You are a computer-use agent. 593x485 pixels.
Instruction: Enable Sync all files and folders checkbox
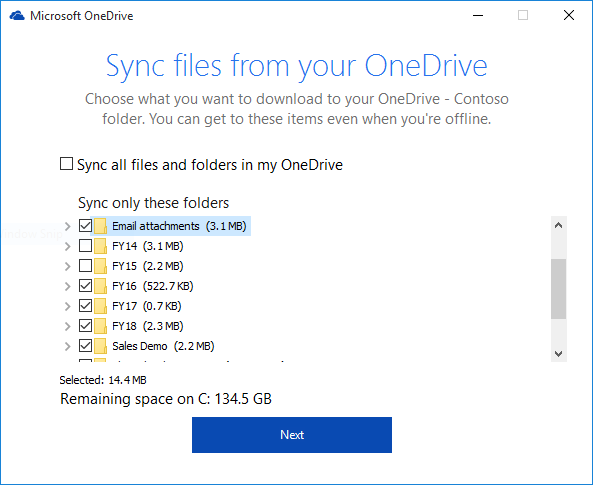pos(66,164)
